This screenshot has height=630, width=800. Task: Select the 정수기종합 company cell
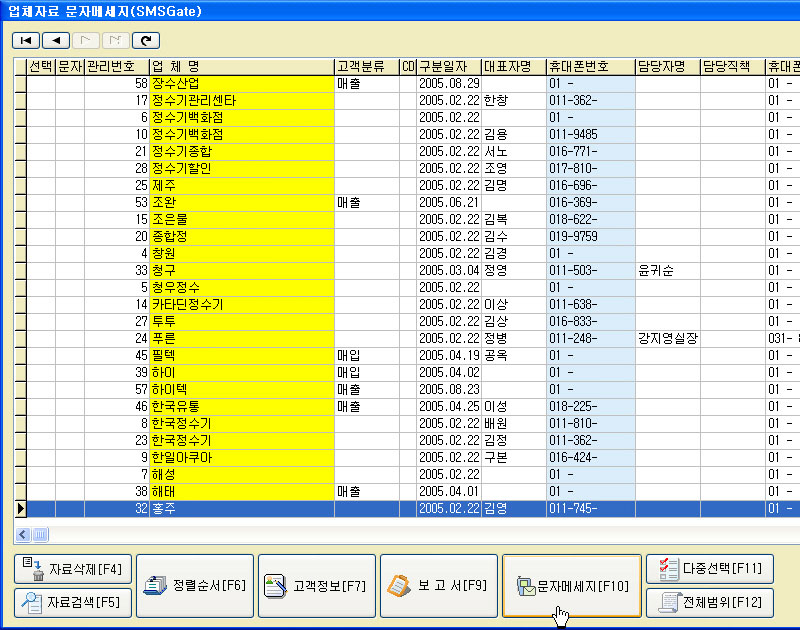click(x=242, y=152)
